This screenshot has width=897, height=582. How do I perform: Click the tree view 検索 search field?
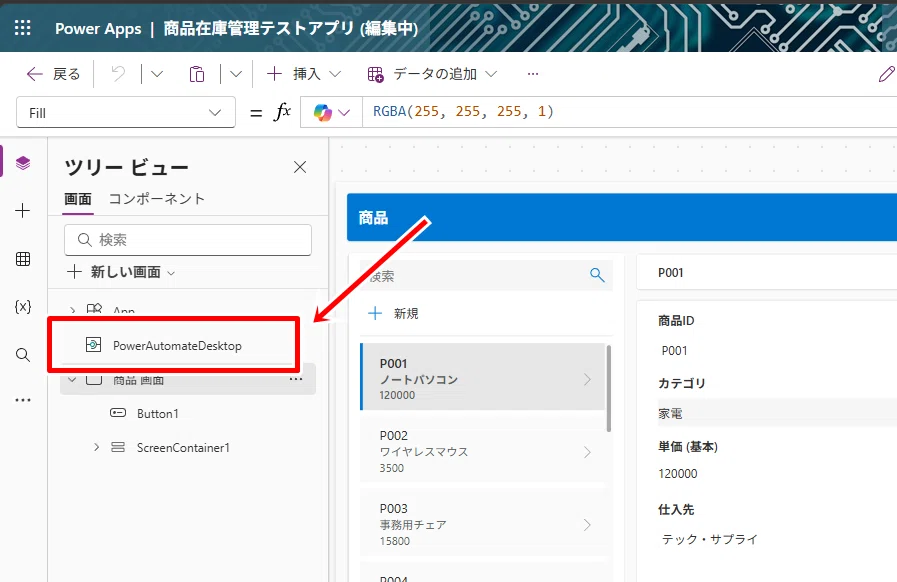click(x=188, y=240)
